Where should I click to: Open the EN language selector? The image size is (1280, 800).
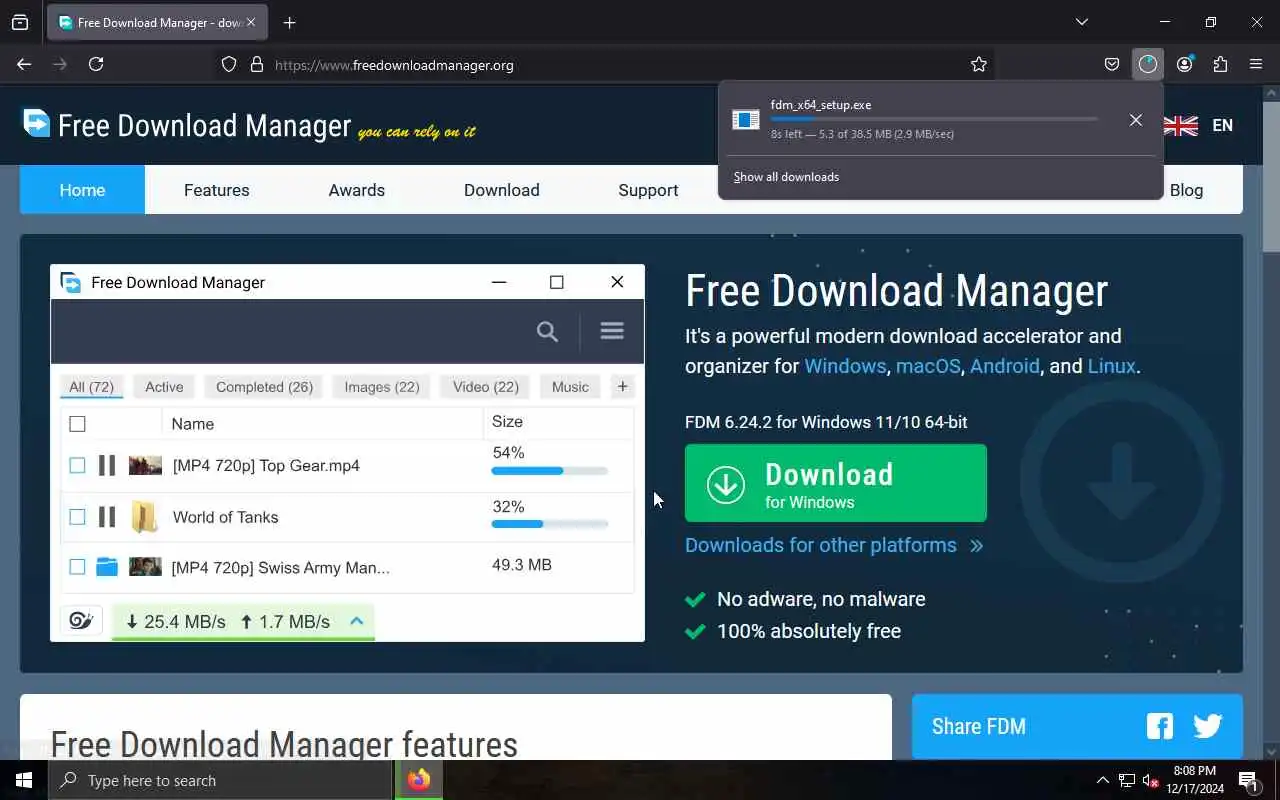pos(1222,125)
